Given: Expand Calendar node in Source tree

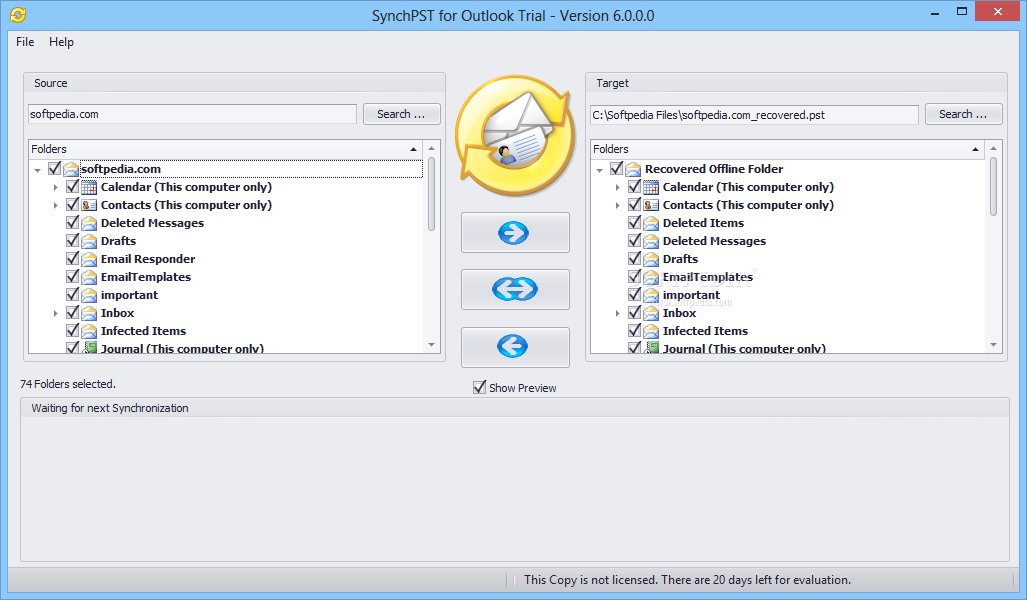Looking at the screenshot, I should coord(56,187).
